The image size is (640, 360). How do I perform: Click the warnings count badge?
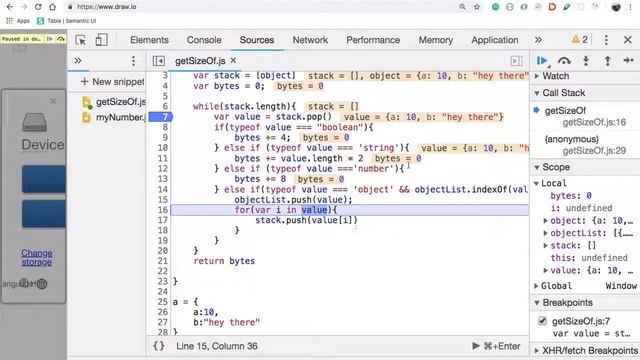click(580, 40)
